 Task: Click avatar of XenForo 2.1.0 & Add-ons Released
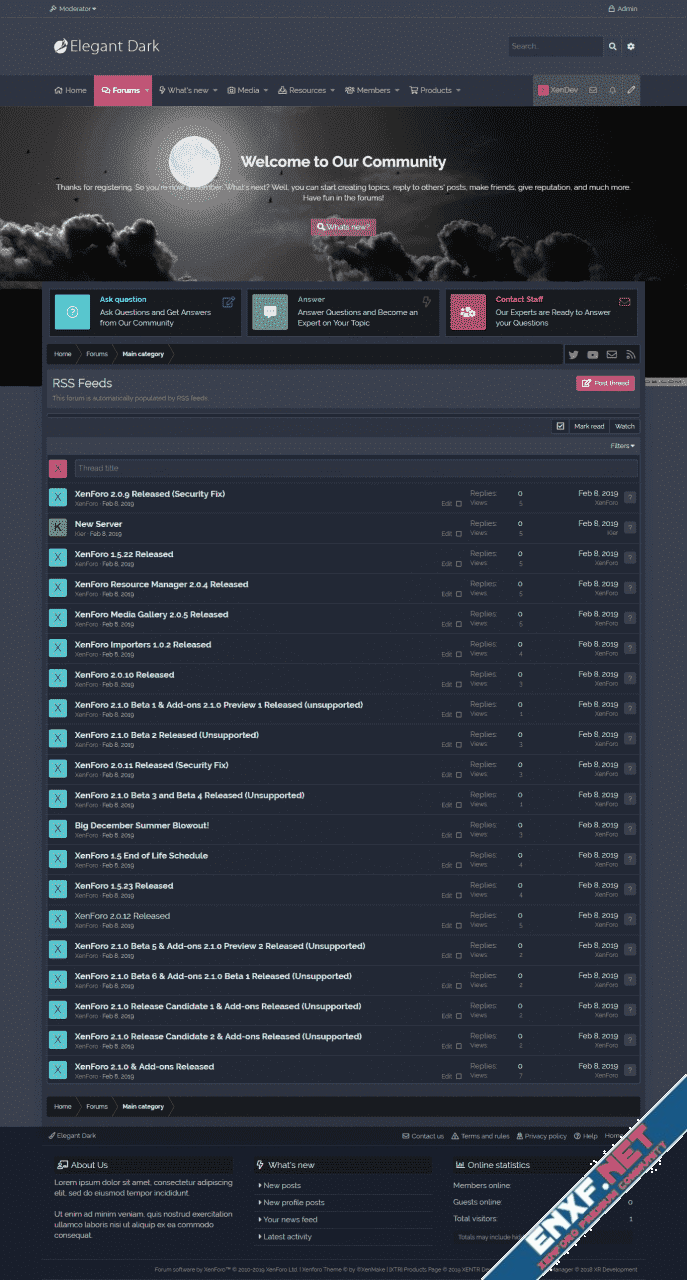pyautogui.click(x=58, y=1070)
